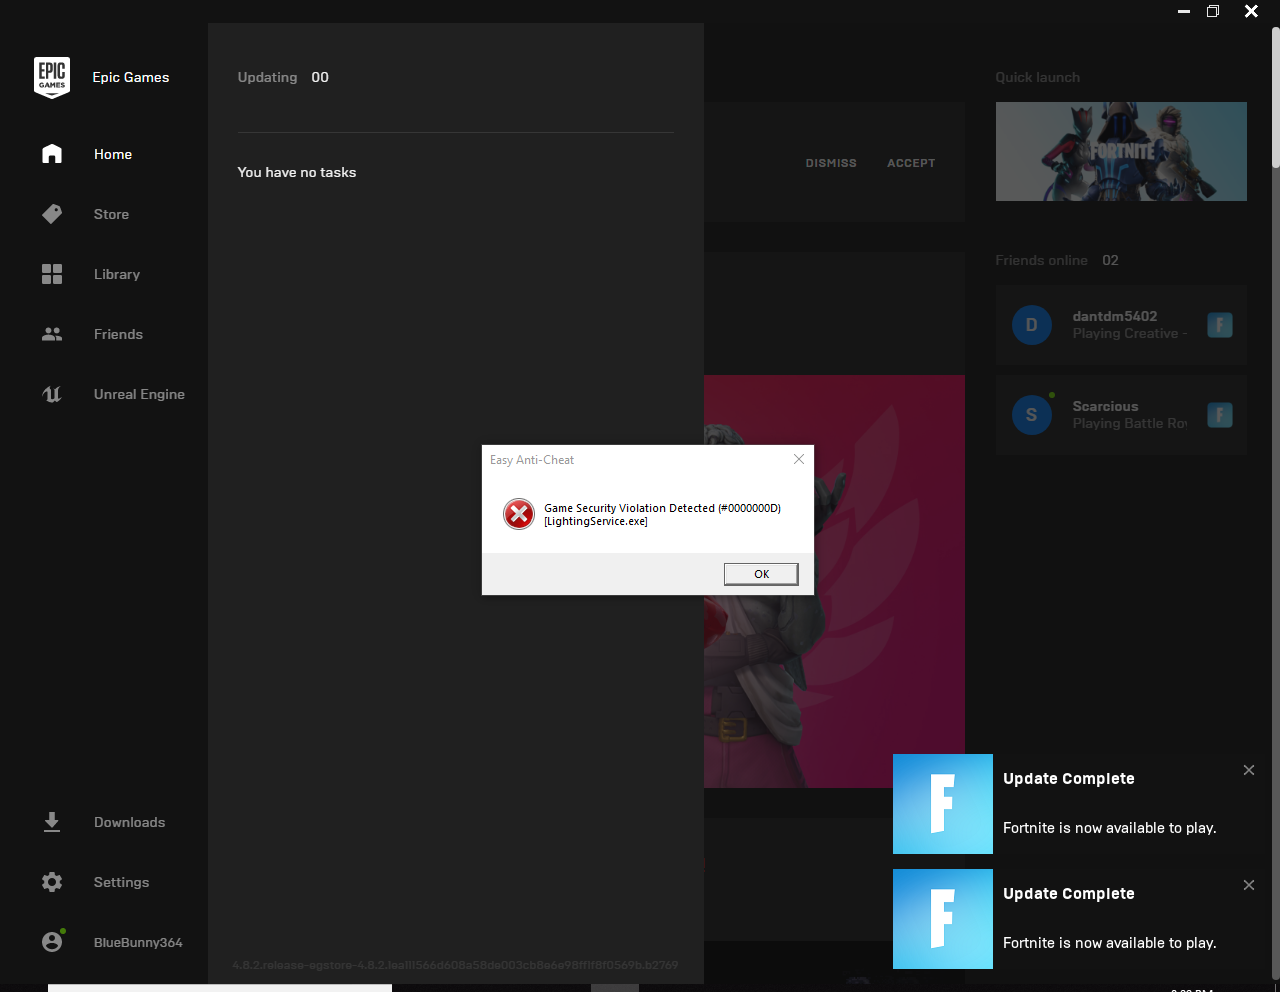Click the Scarcious friend name
The height and width of the screenshot is (992, 1280).
point(1105,406)
